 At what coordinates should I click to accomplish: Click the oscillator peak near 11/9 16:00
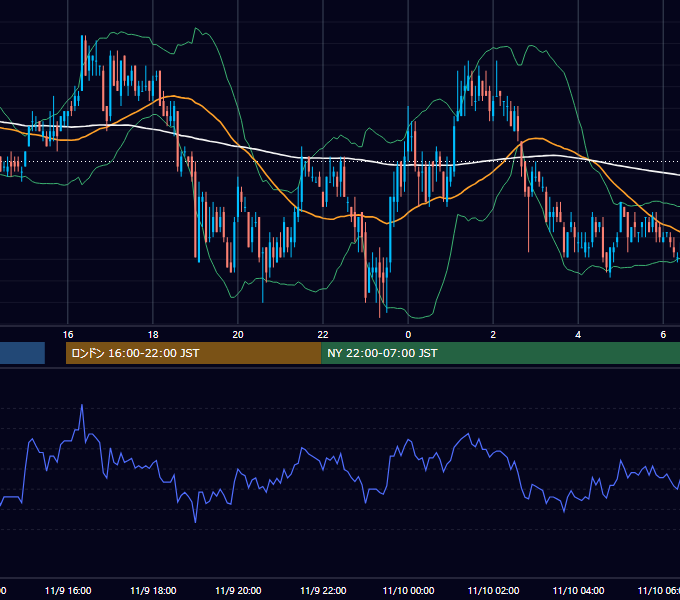(82, 406)
